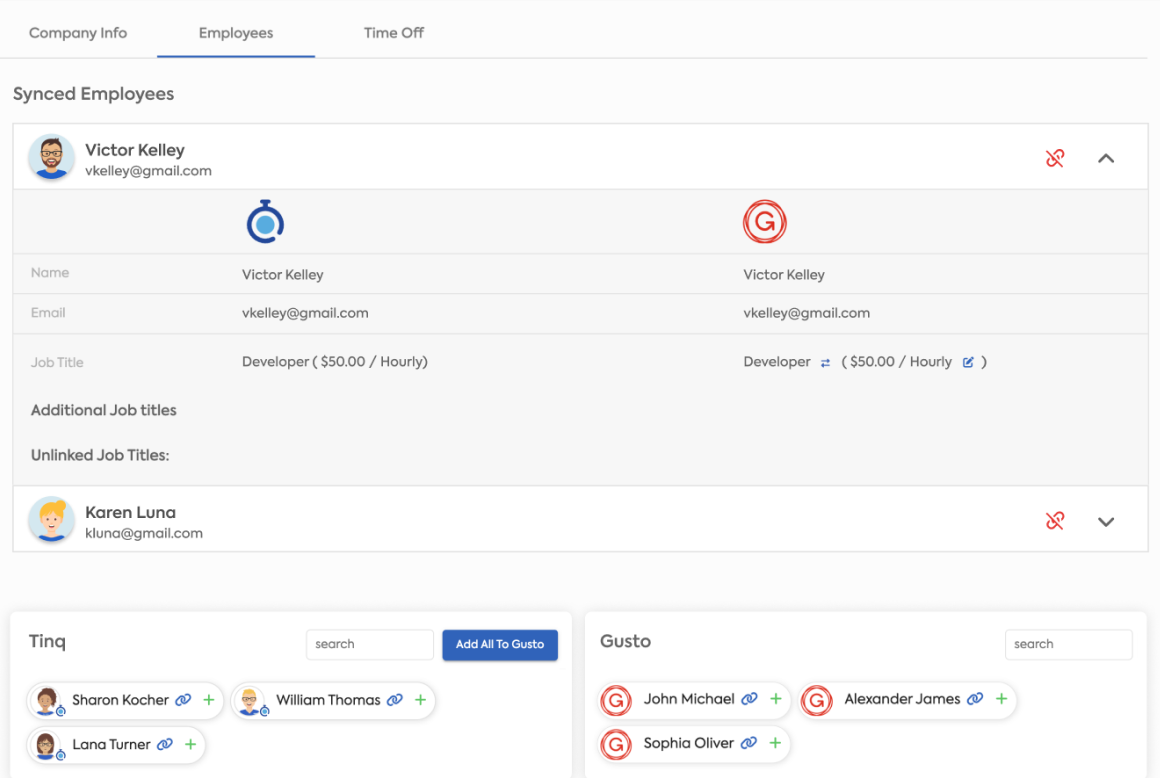Click kluna@gmail.com email text
Viewport: 1160px width, 778px height.
144,533
